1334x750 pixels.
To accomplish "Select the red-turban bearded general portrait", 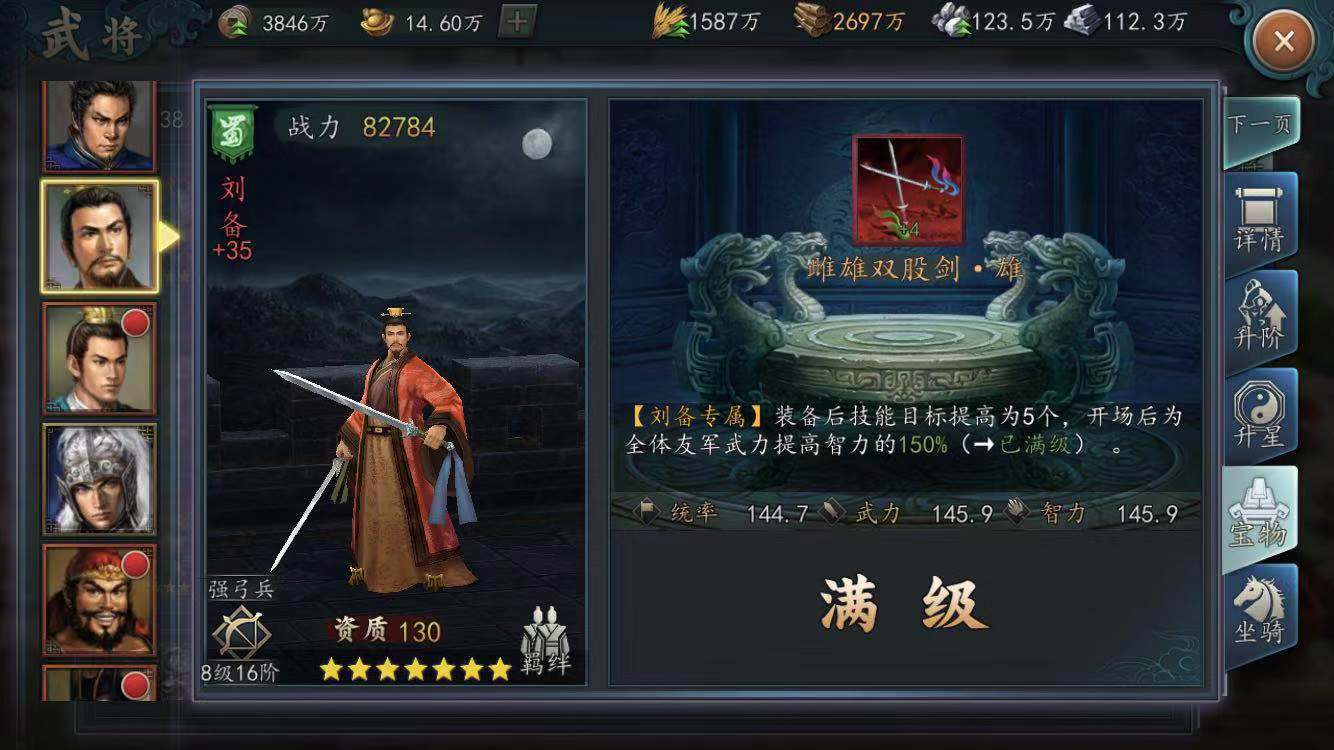I will click(99, 600).
